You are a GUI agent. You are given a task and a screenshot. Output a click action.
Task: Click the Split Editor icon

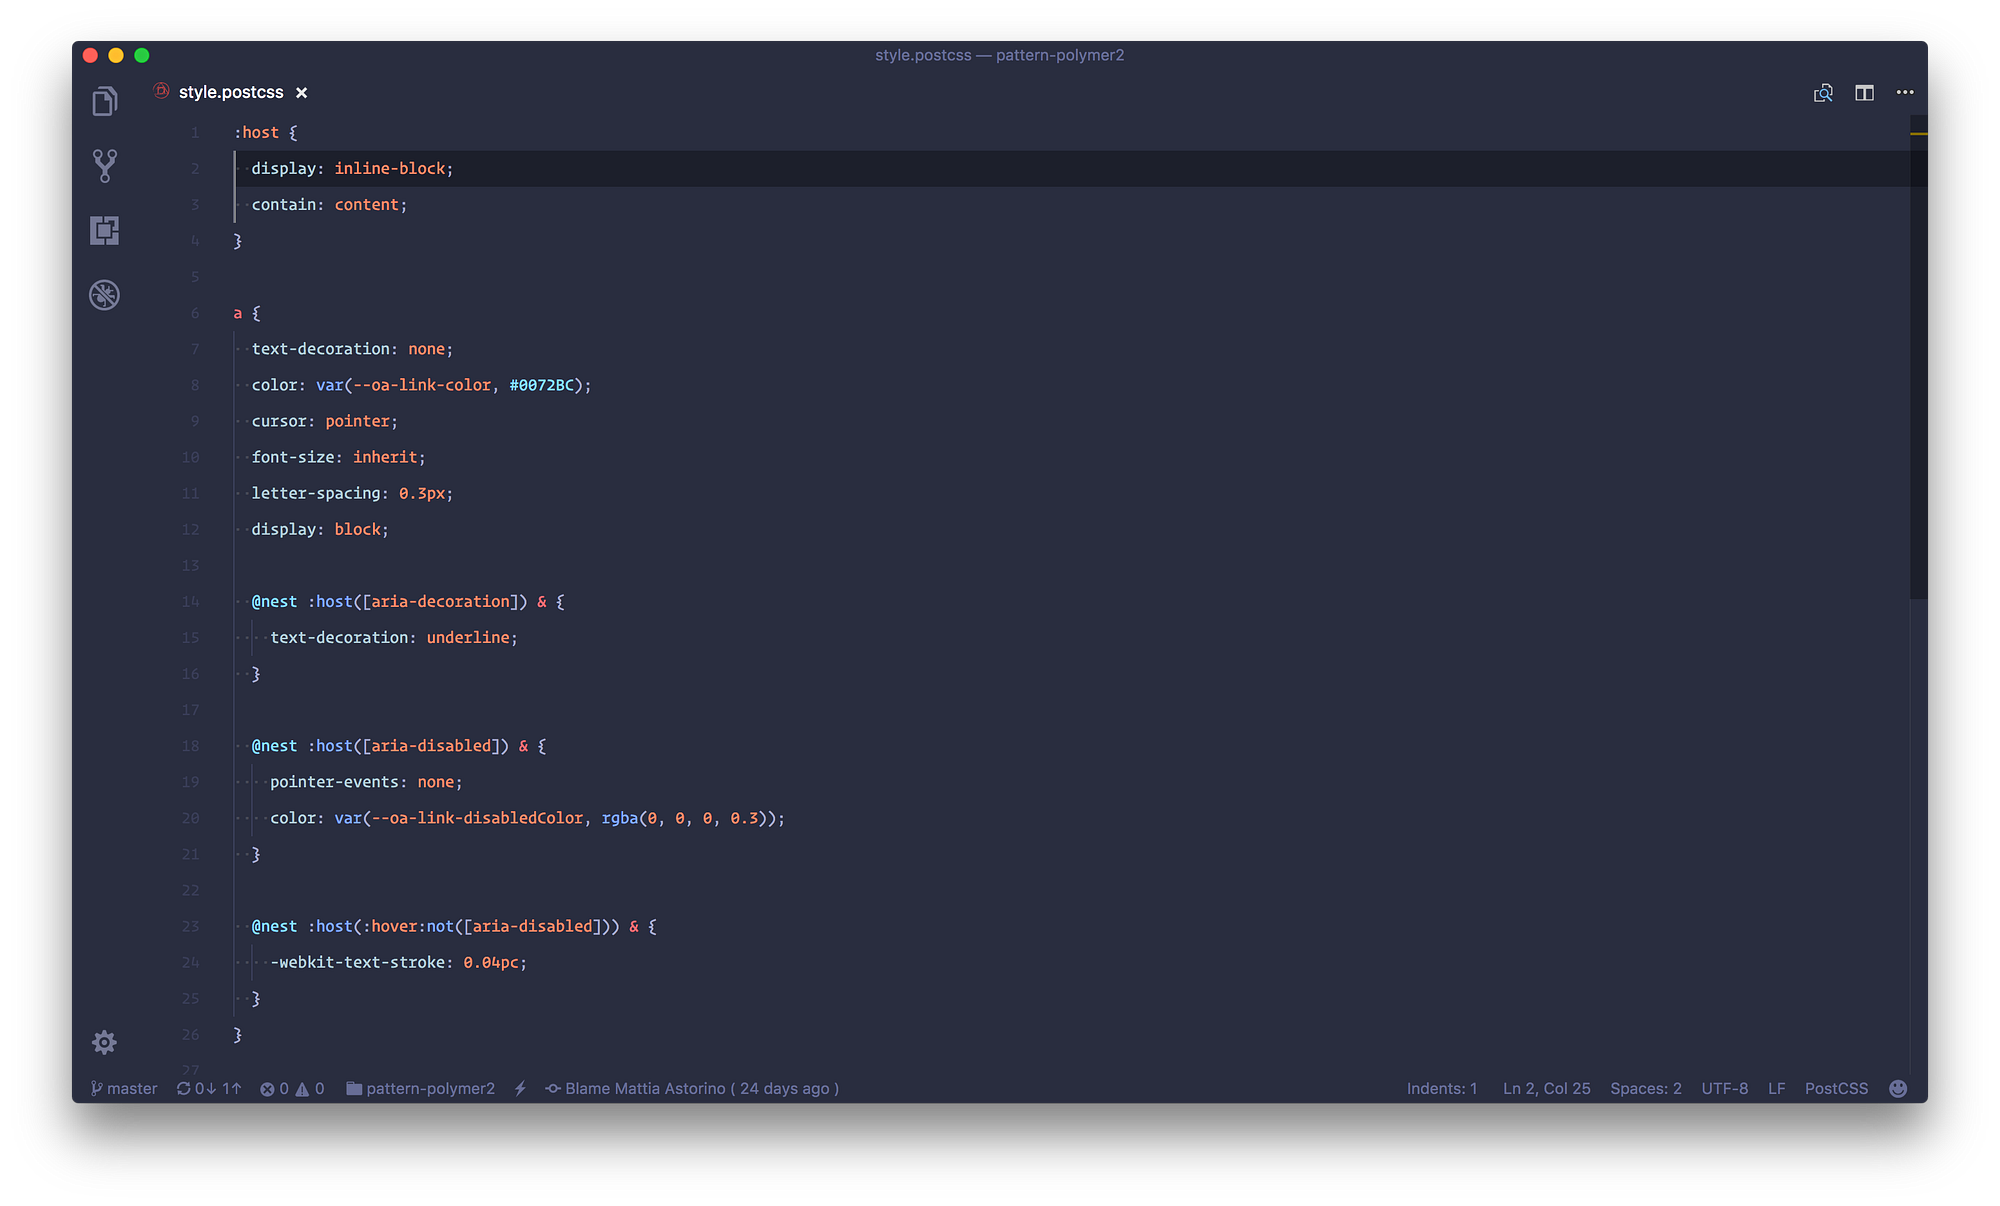tap(1864, 93)
